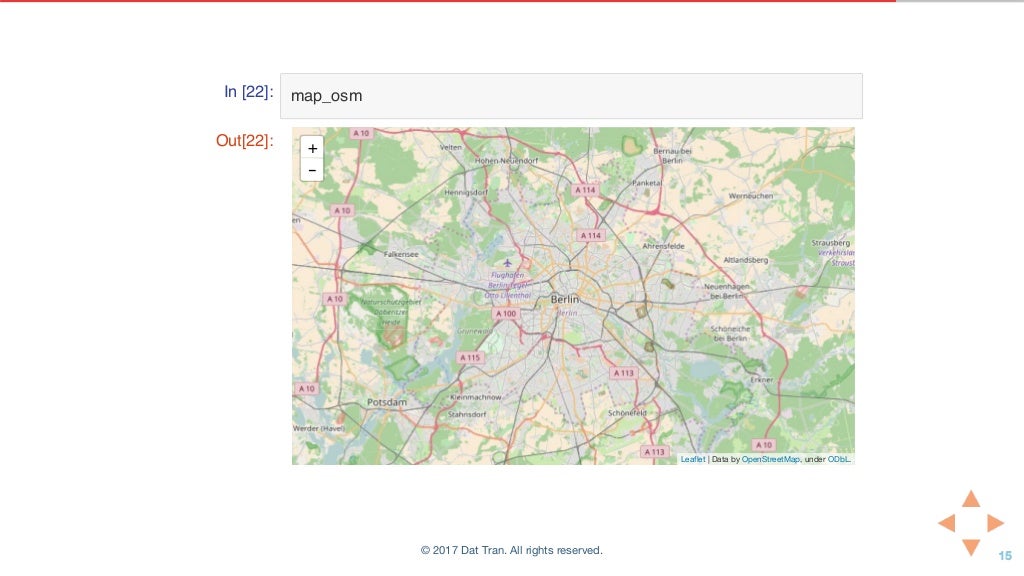Advance to next slide with right arrow
The image size is (1024, 576).
tap(995, 522)
